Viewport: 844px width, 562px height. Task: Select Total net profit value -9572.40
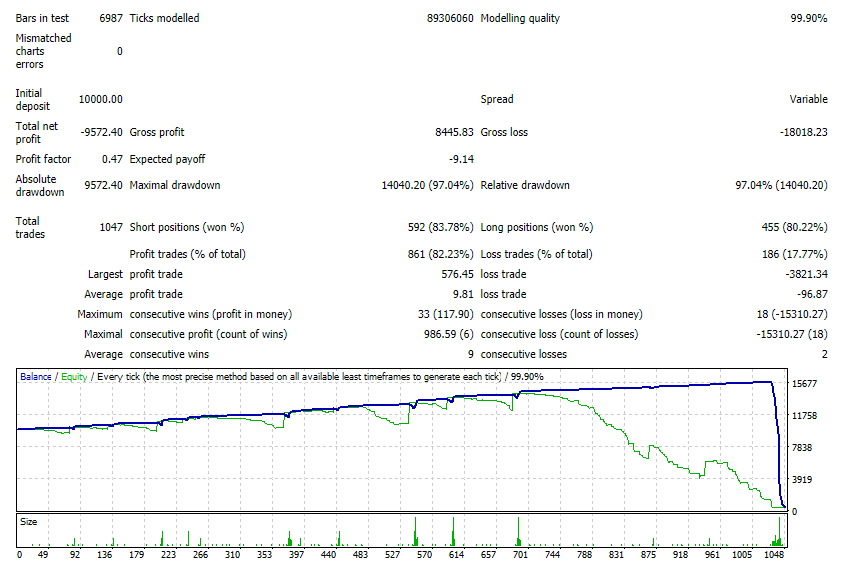[102, 132]
